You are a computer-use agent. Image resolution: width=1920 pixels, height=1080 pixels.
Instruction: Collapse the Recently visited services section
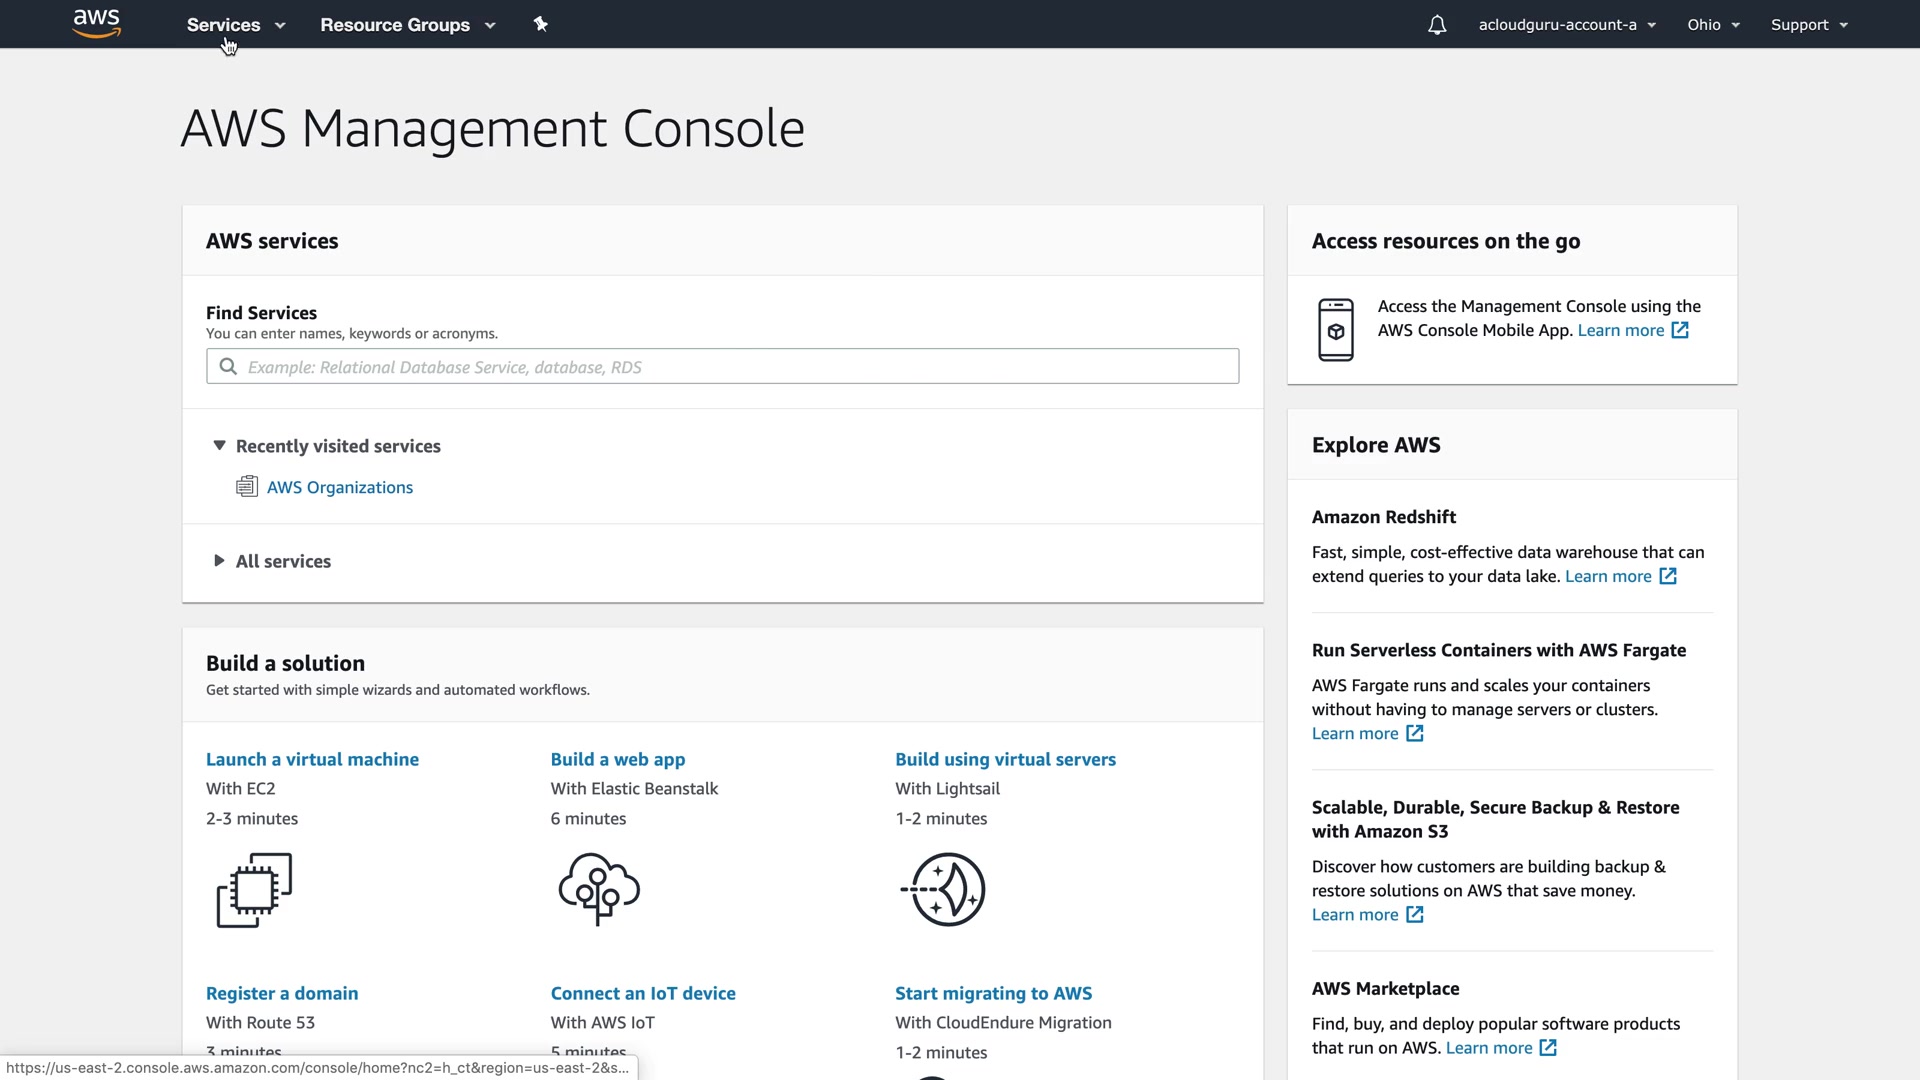tap(219, 446)
